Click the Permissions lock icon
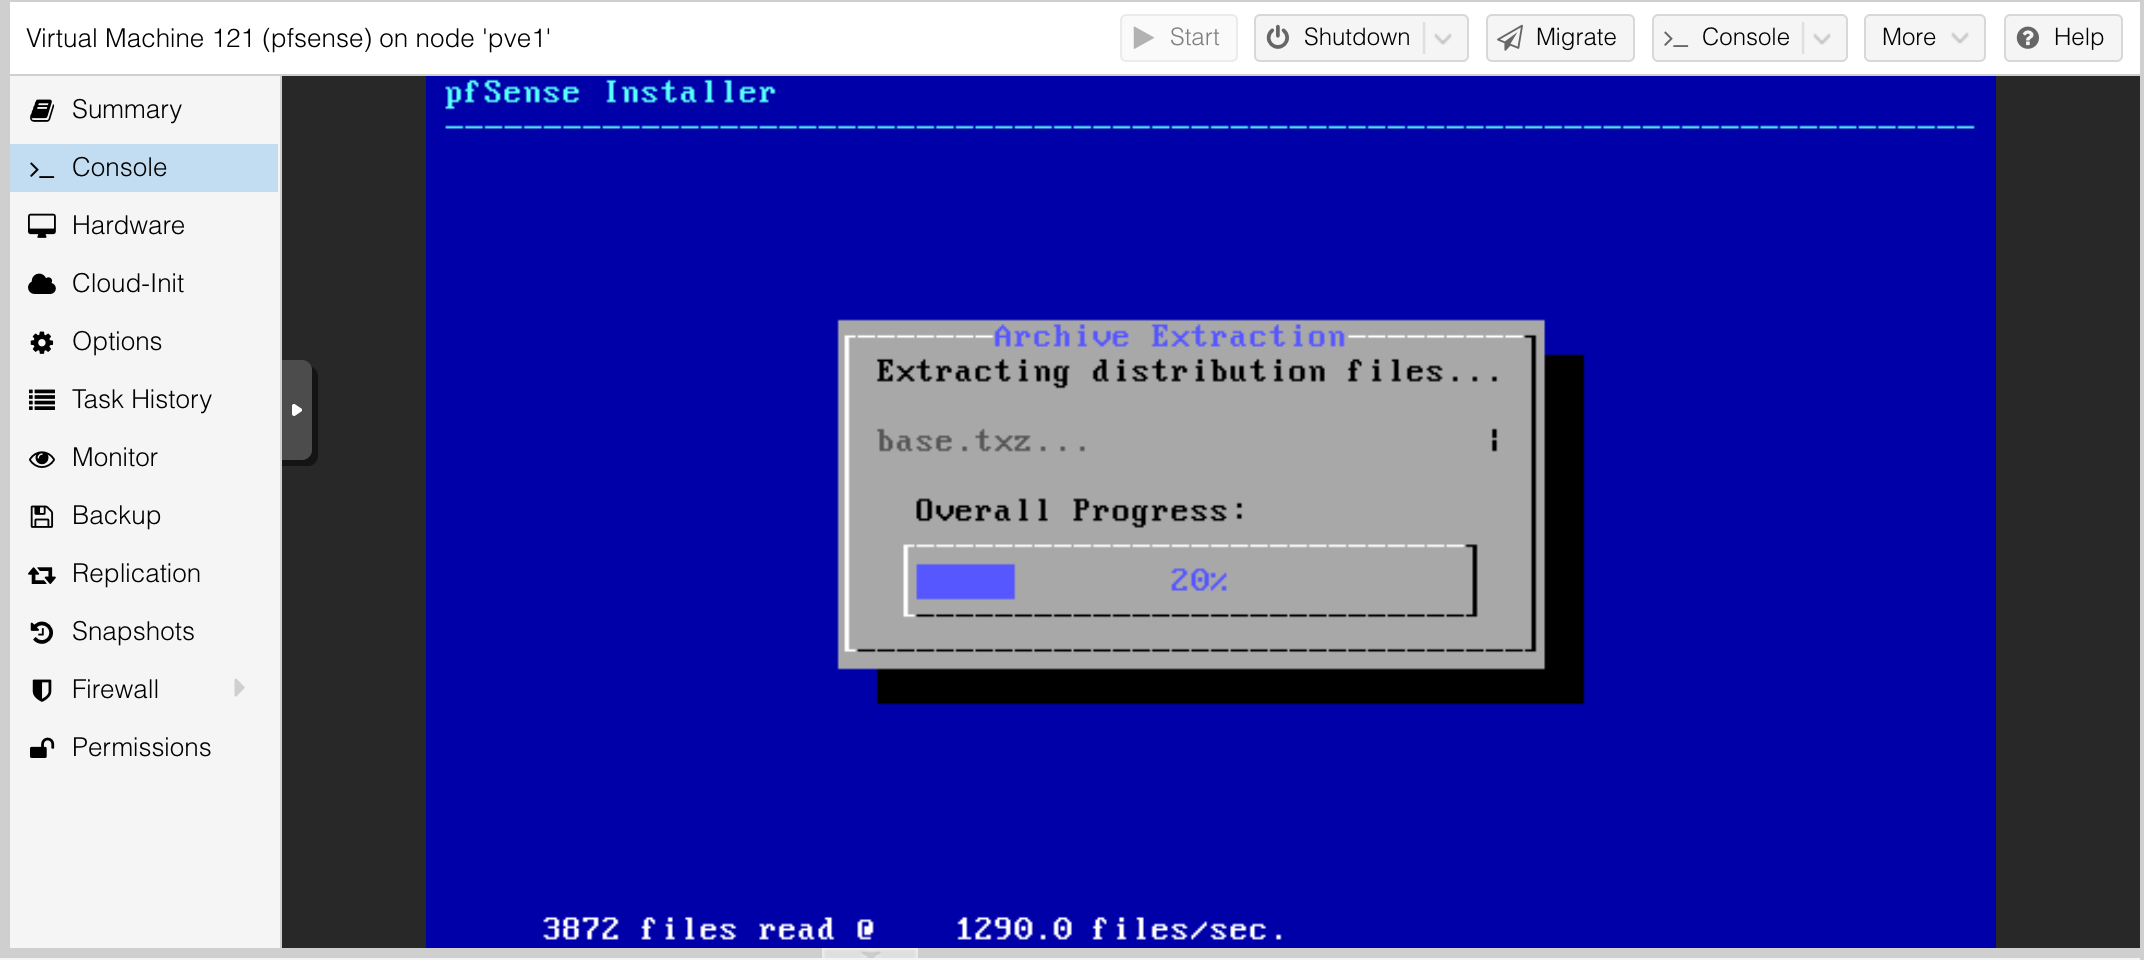The width and height of the screenshot is (2144, 960). pos(42,748)
